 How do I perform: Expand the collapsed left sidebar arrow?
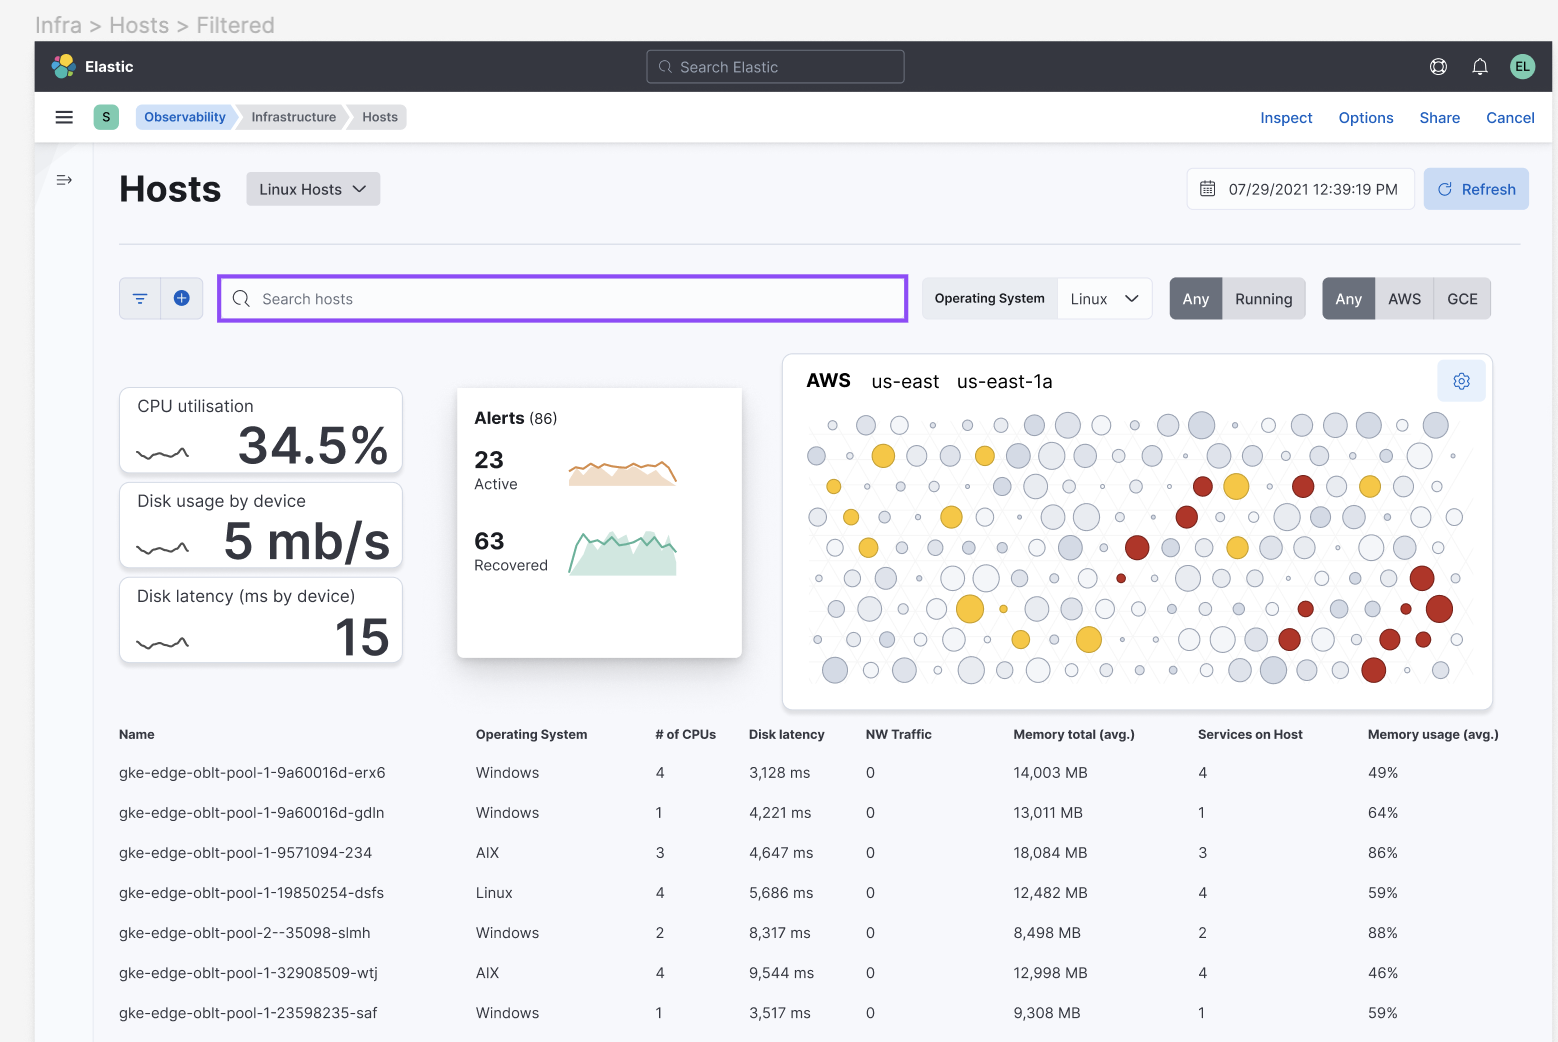pos(64,180)
